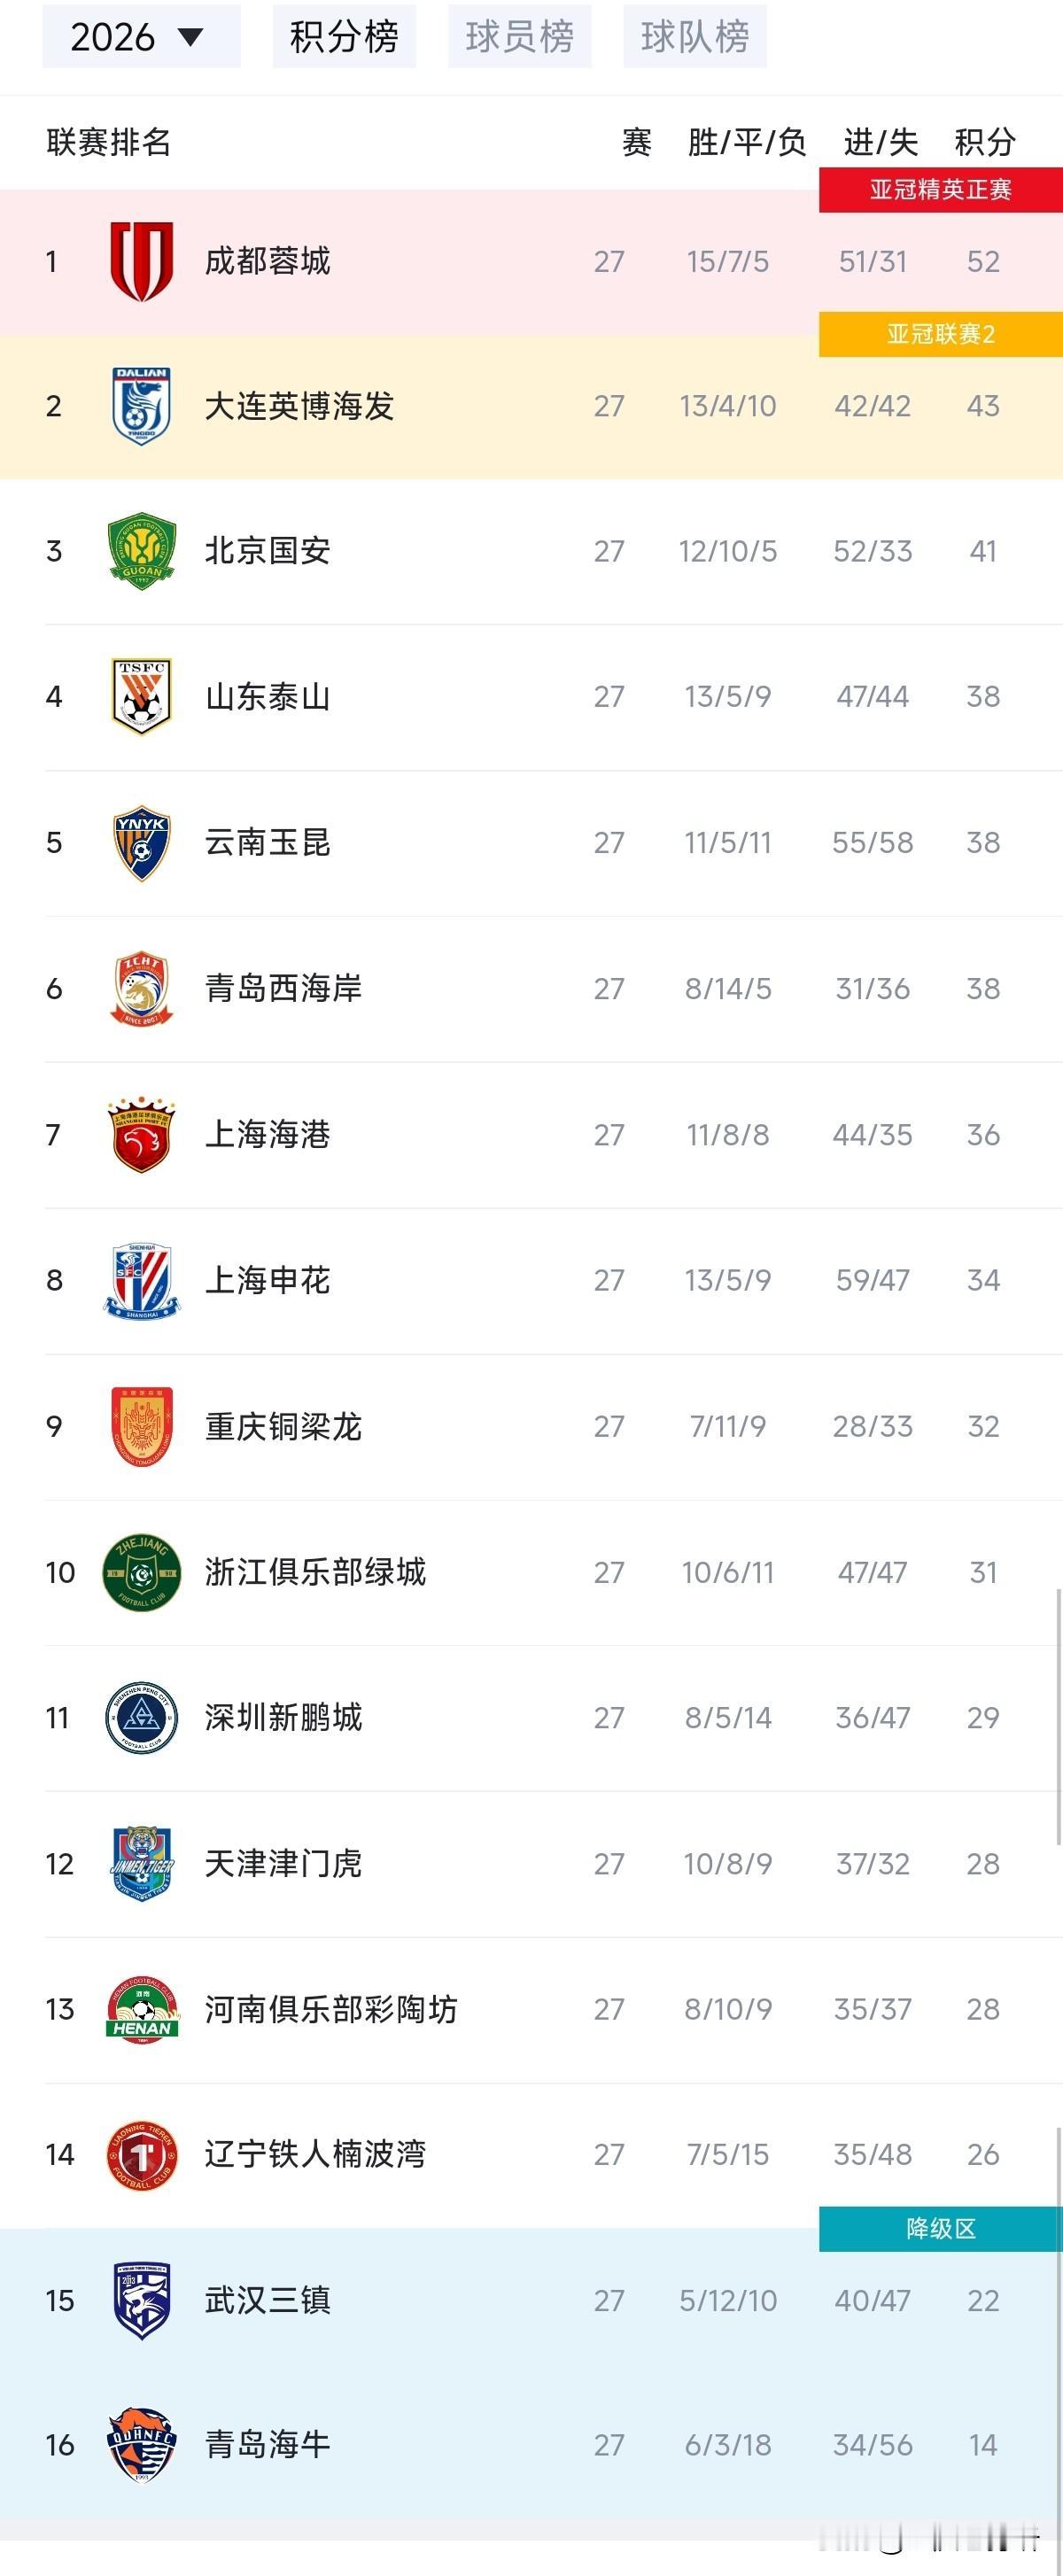Open the 北京国安 green badge
1063x2576 pixels.
(x=141, y=551)
